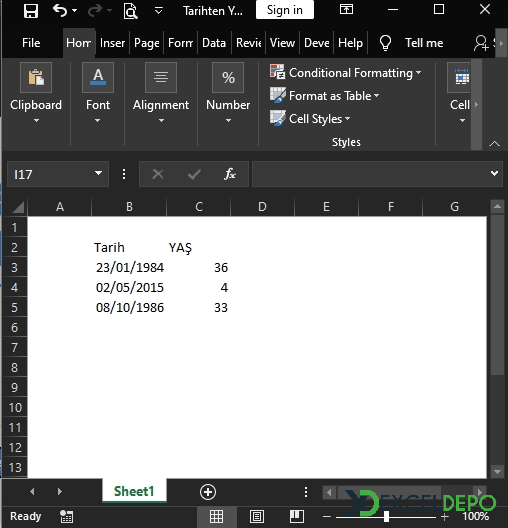This screenshot has width=508, height=528.
Task: Select the Normal view button
Action: [x=216, y=516]
